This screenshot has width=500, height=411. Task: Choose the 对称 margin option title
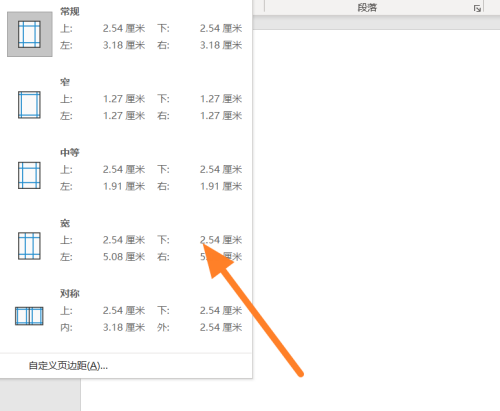point(70,293)
